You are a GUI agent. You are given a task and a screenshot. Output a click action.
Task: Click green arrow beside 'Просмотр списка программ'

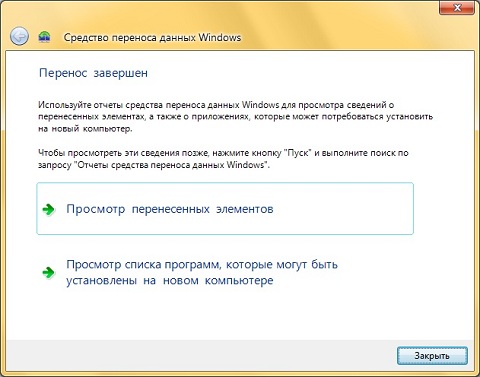pyautogui.click(x=49, y=272)
